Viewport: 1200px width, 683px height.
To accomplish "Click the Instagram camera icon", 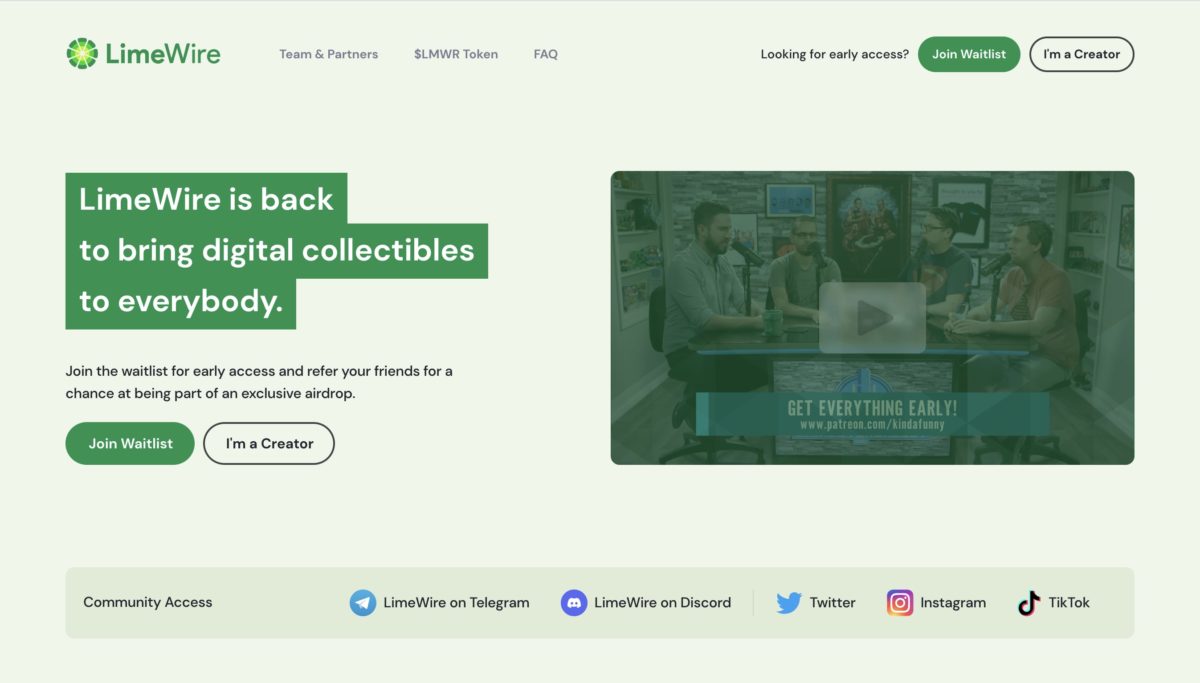I will [x=900, y=603].
